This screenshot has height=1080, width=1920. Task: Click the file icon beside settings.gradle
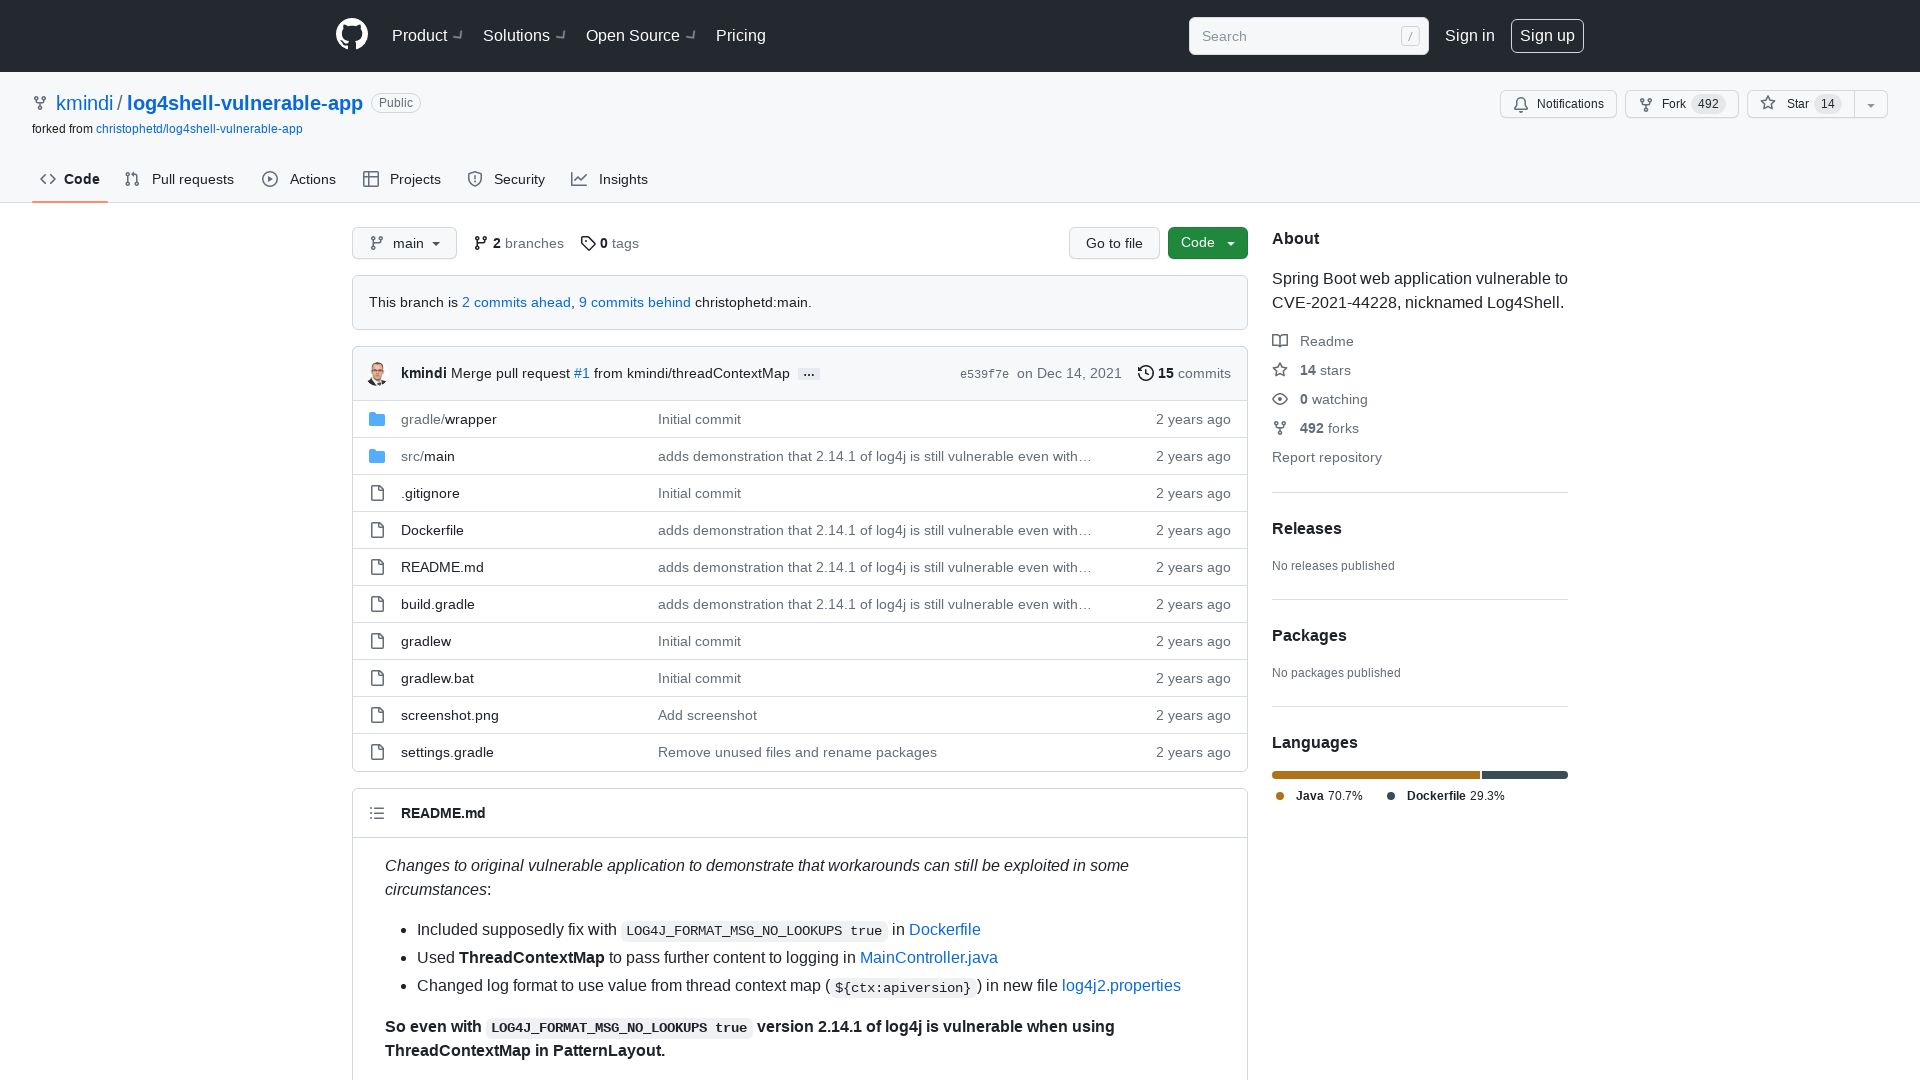coord(377,752)
